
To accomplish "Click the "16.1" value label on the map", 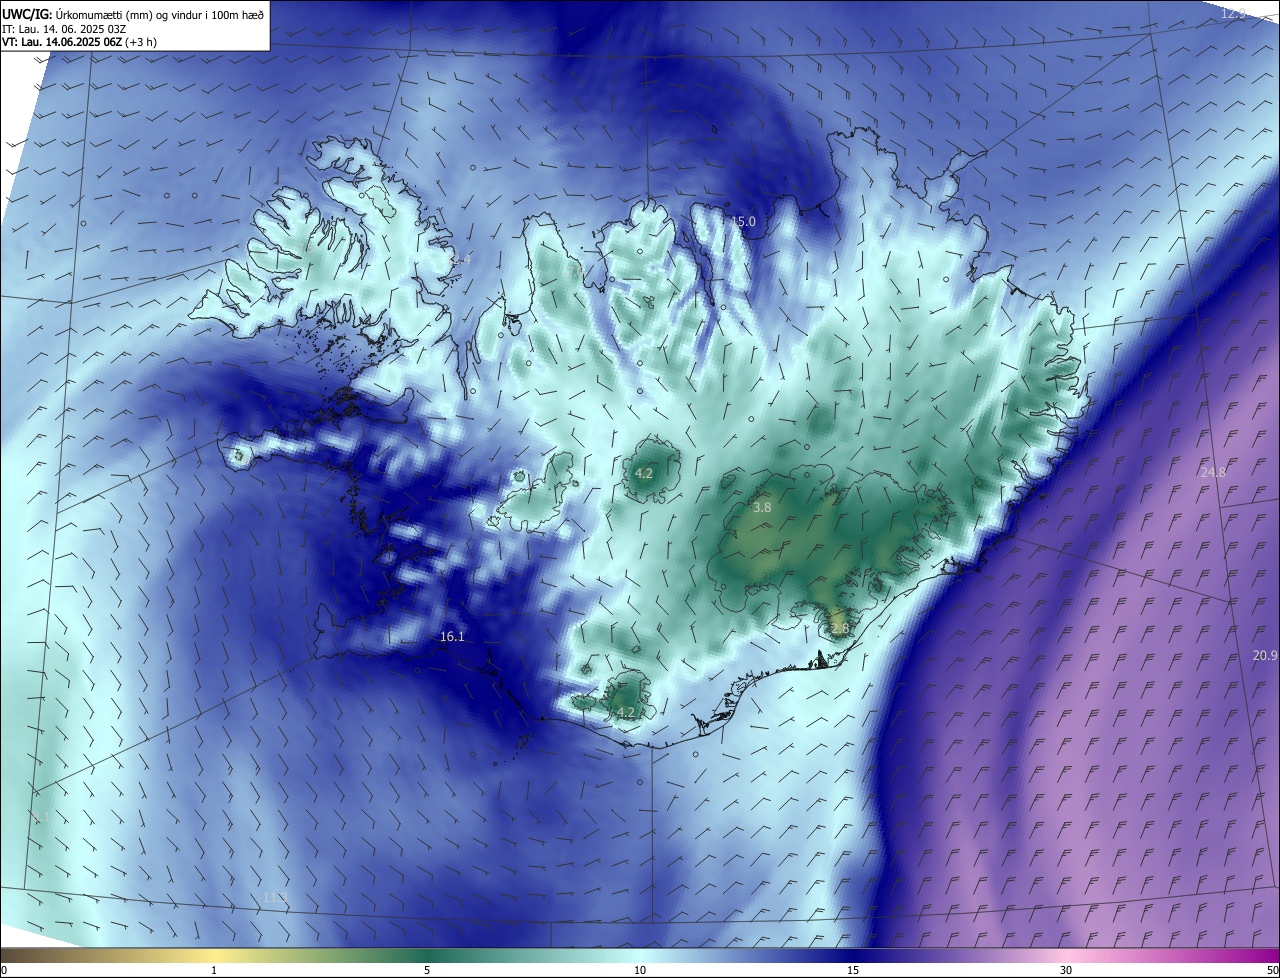I will (x=452, y=637).
